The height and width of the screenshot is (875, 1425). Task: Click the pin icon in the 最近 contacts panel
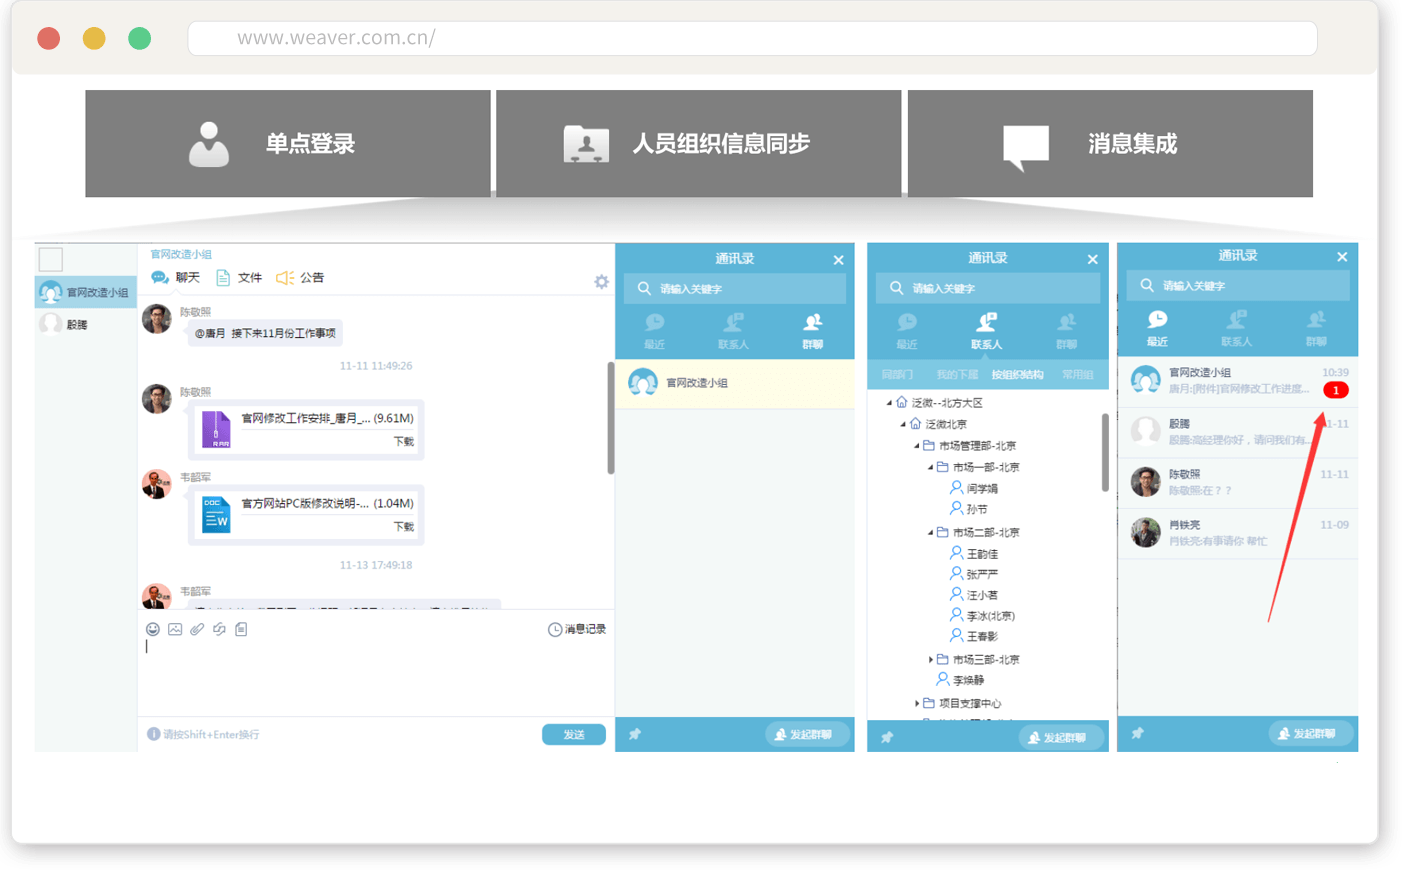click(1137, 733)
